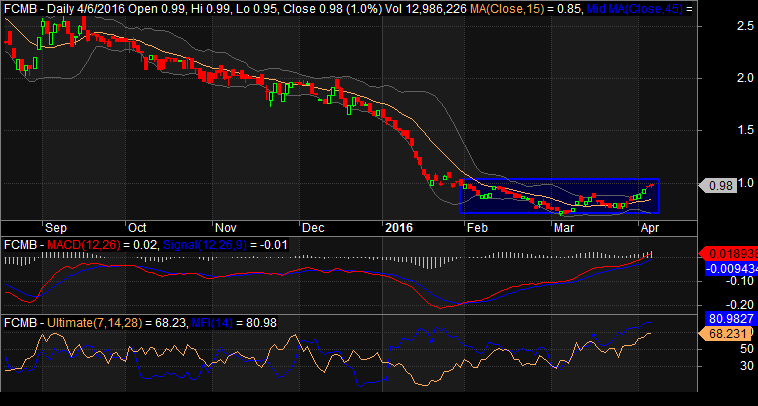Select the Vol 12,986,226 reading in chart title
758x406 pixels.
[x=426, y=9]
